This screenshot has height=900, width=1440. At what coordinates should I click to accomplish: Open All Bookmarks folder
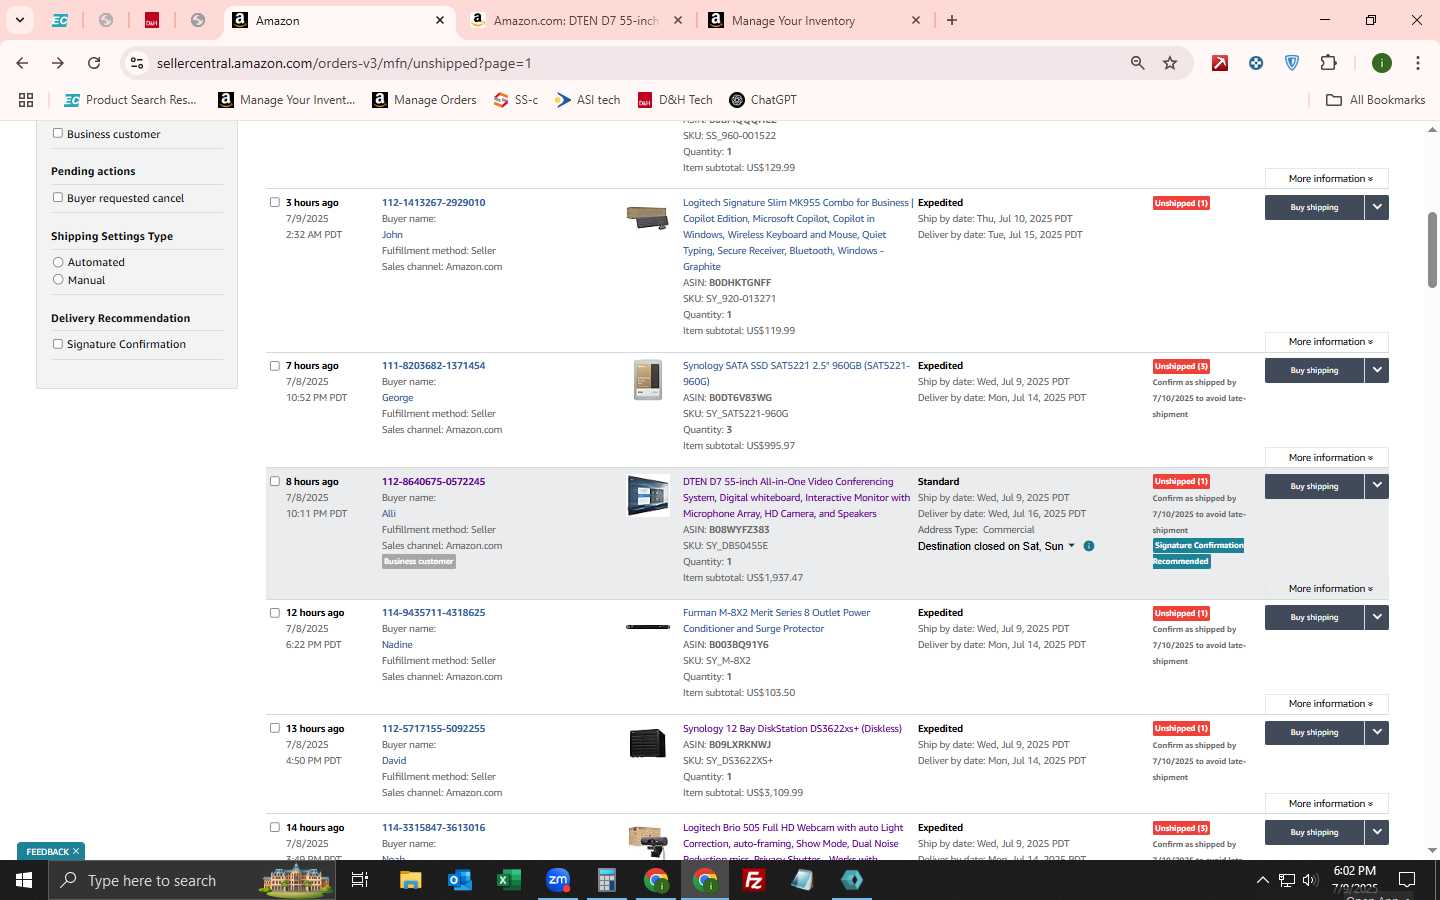1375,100
